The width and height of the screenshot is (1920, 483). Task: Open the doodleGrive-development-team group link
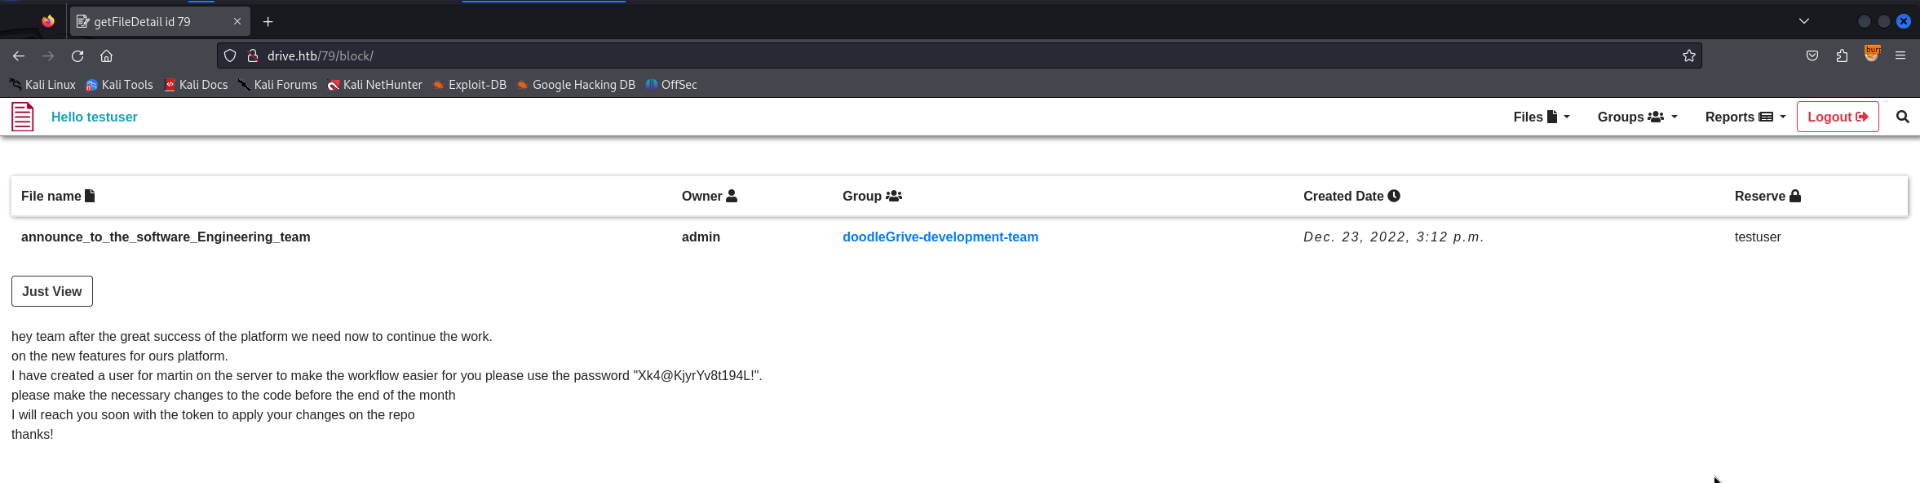click(x=940, y=237)
